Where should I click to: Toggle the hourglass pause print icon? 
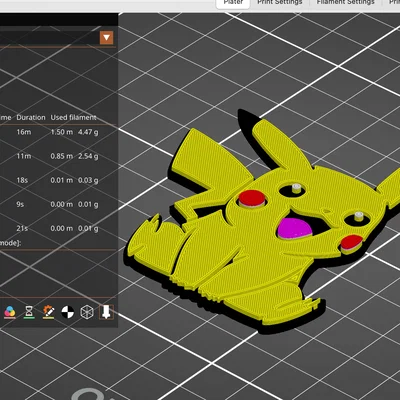point(29,312)
